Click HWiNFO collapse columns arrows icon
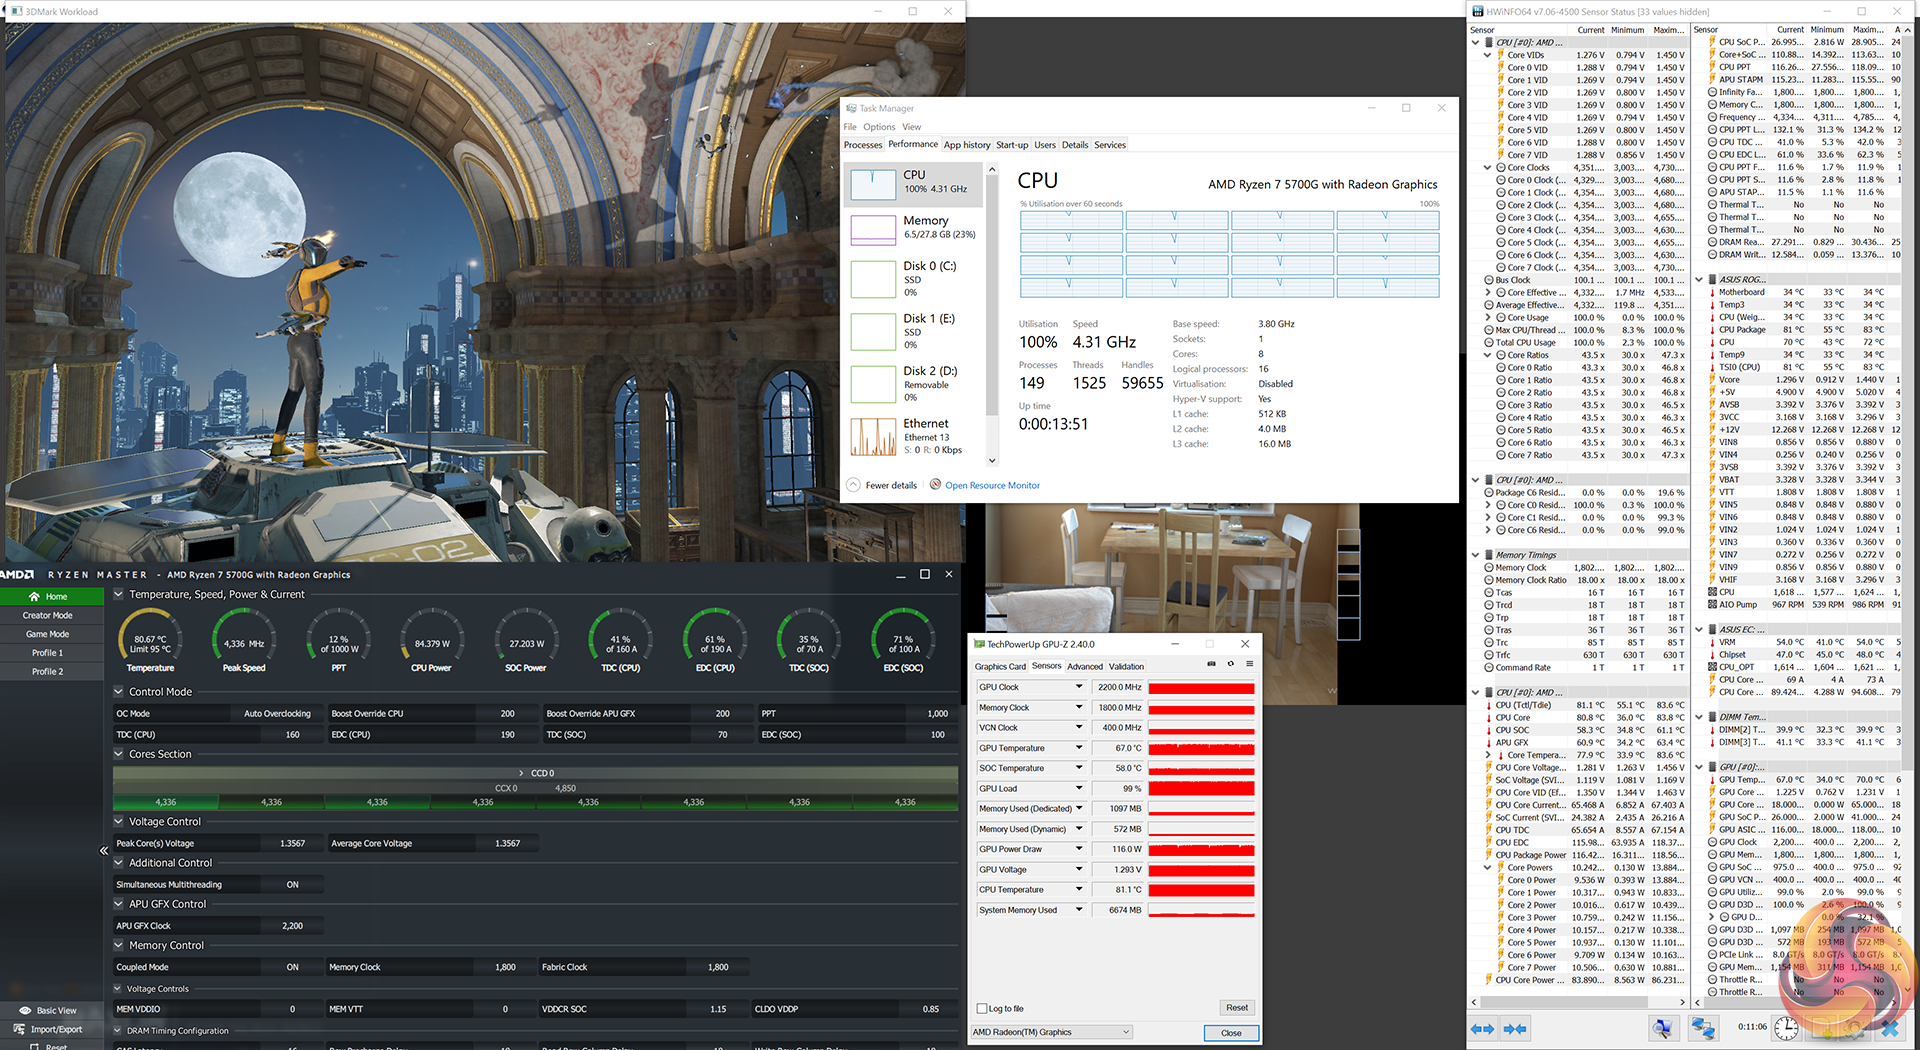 tap(1516, 1029)
